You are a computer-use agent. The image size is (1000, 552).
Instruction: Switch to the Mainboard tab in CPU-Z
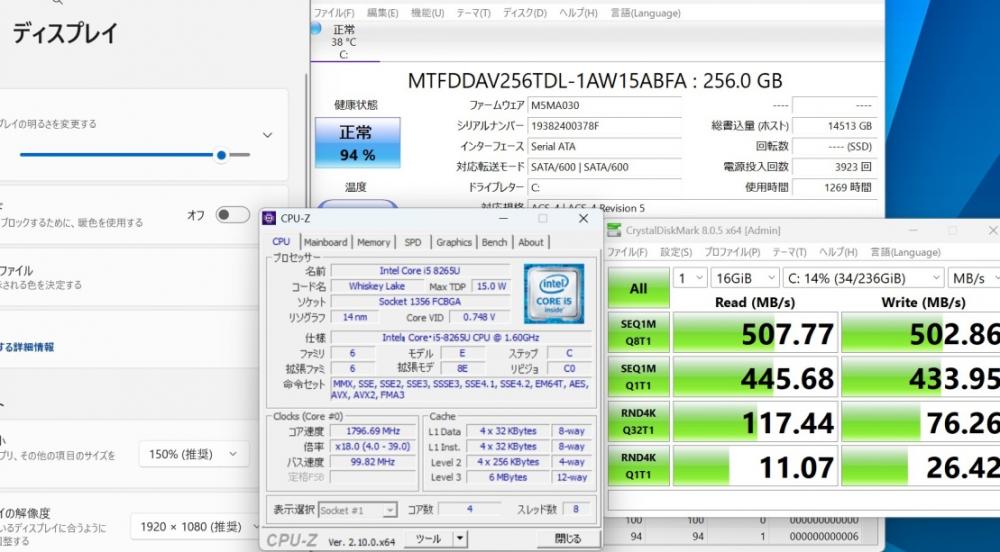(325, 242)
